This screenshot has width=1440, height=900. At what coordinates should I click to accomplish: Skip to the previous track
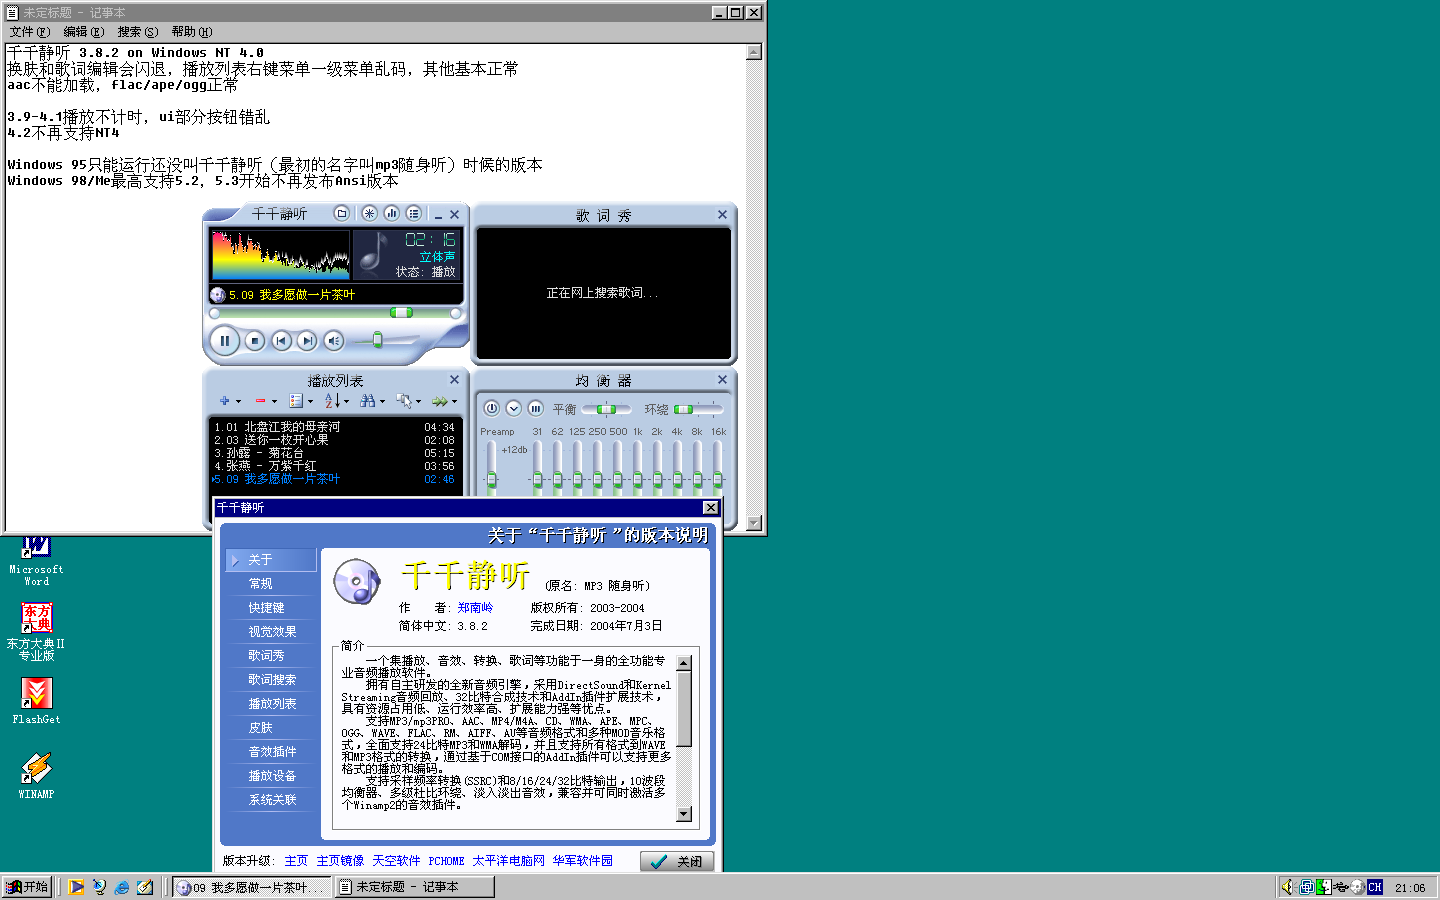pos(282,341)
